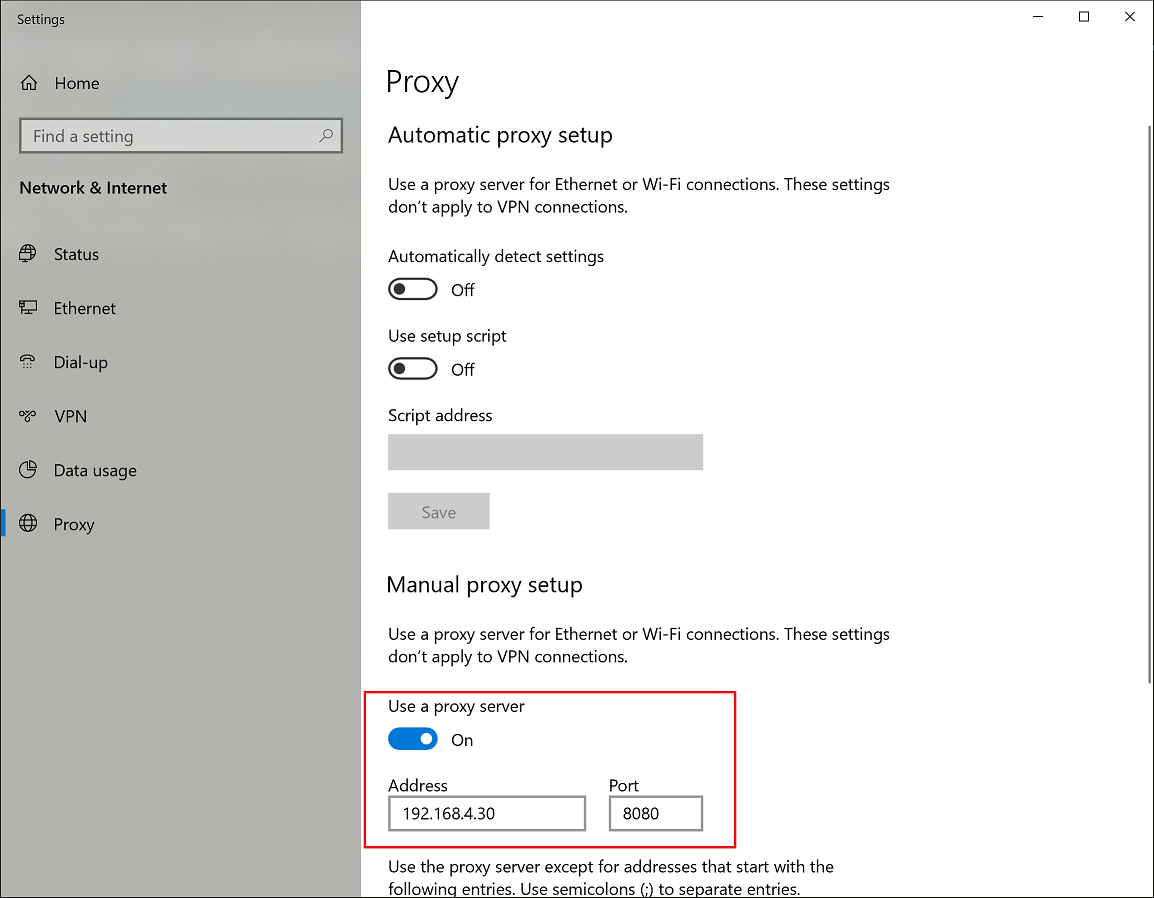Minimize the Settings window
The height and width of the screenshot is (898, 1154).
pos(1038,16)
